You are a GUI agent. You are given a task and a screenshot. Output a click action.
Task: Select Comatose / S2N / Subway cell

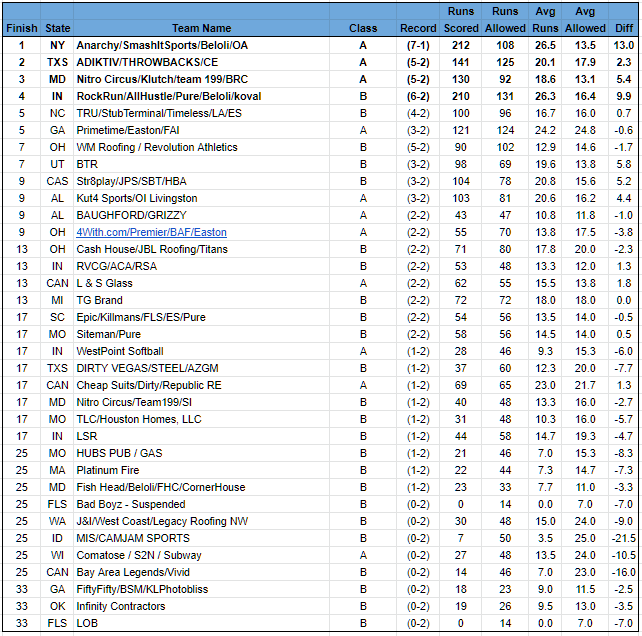[x=201, y=555]
